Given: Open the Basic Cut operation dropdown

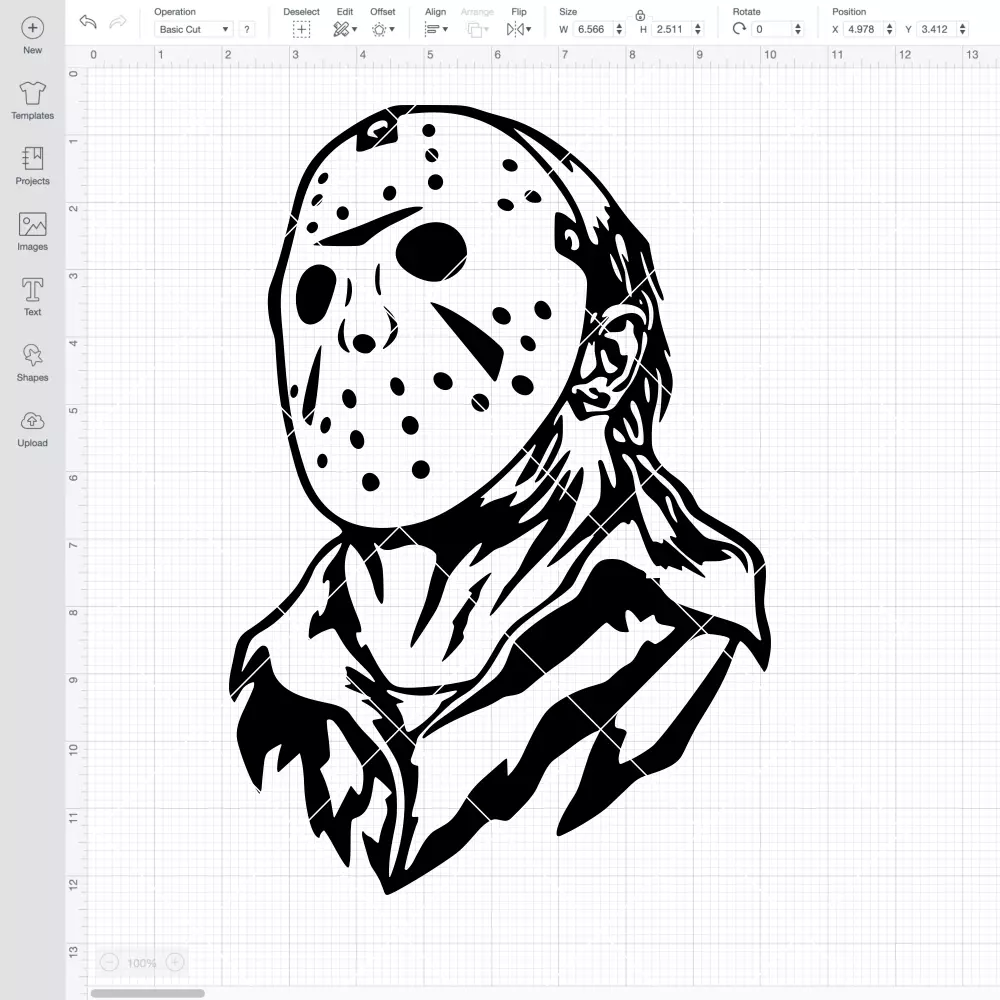Looking at the screenshot, I should coord(194,29).
